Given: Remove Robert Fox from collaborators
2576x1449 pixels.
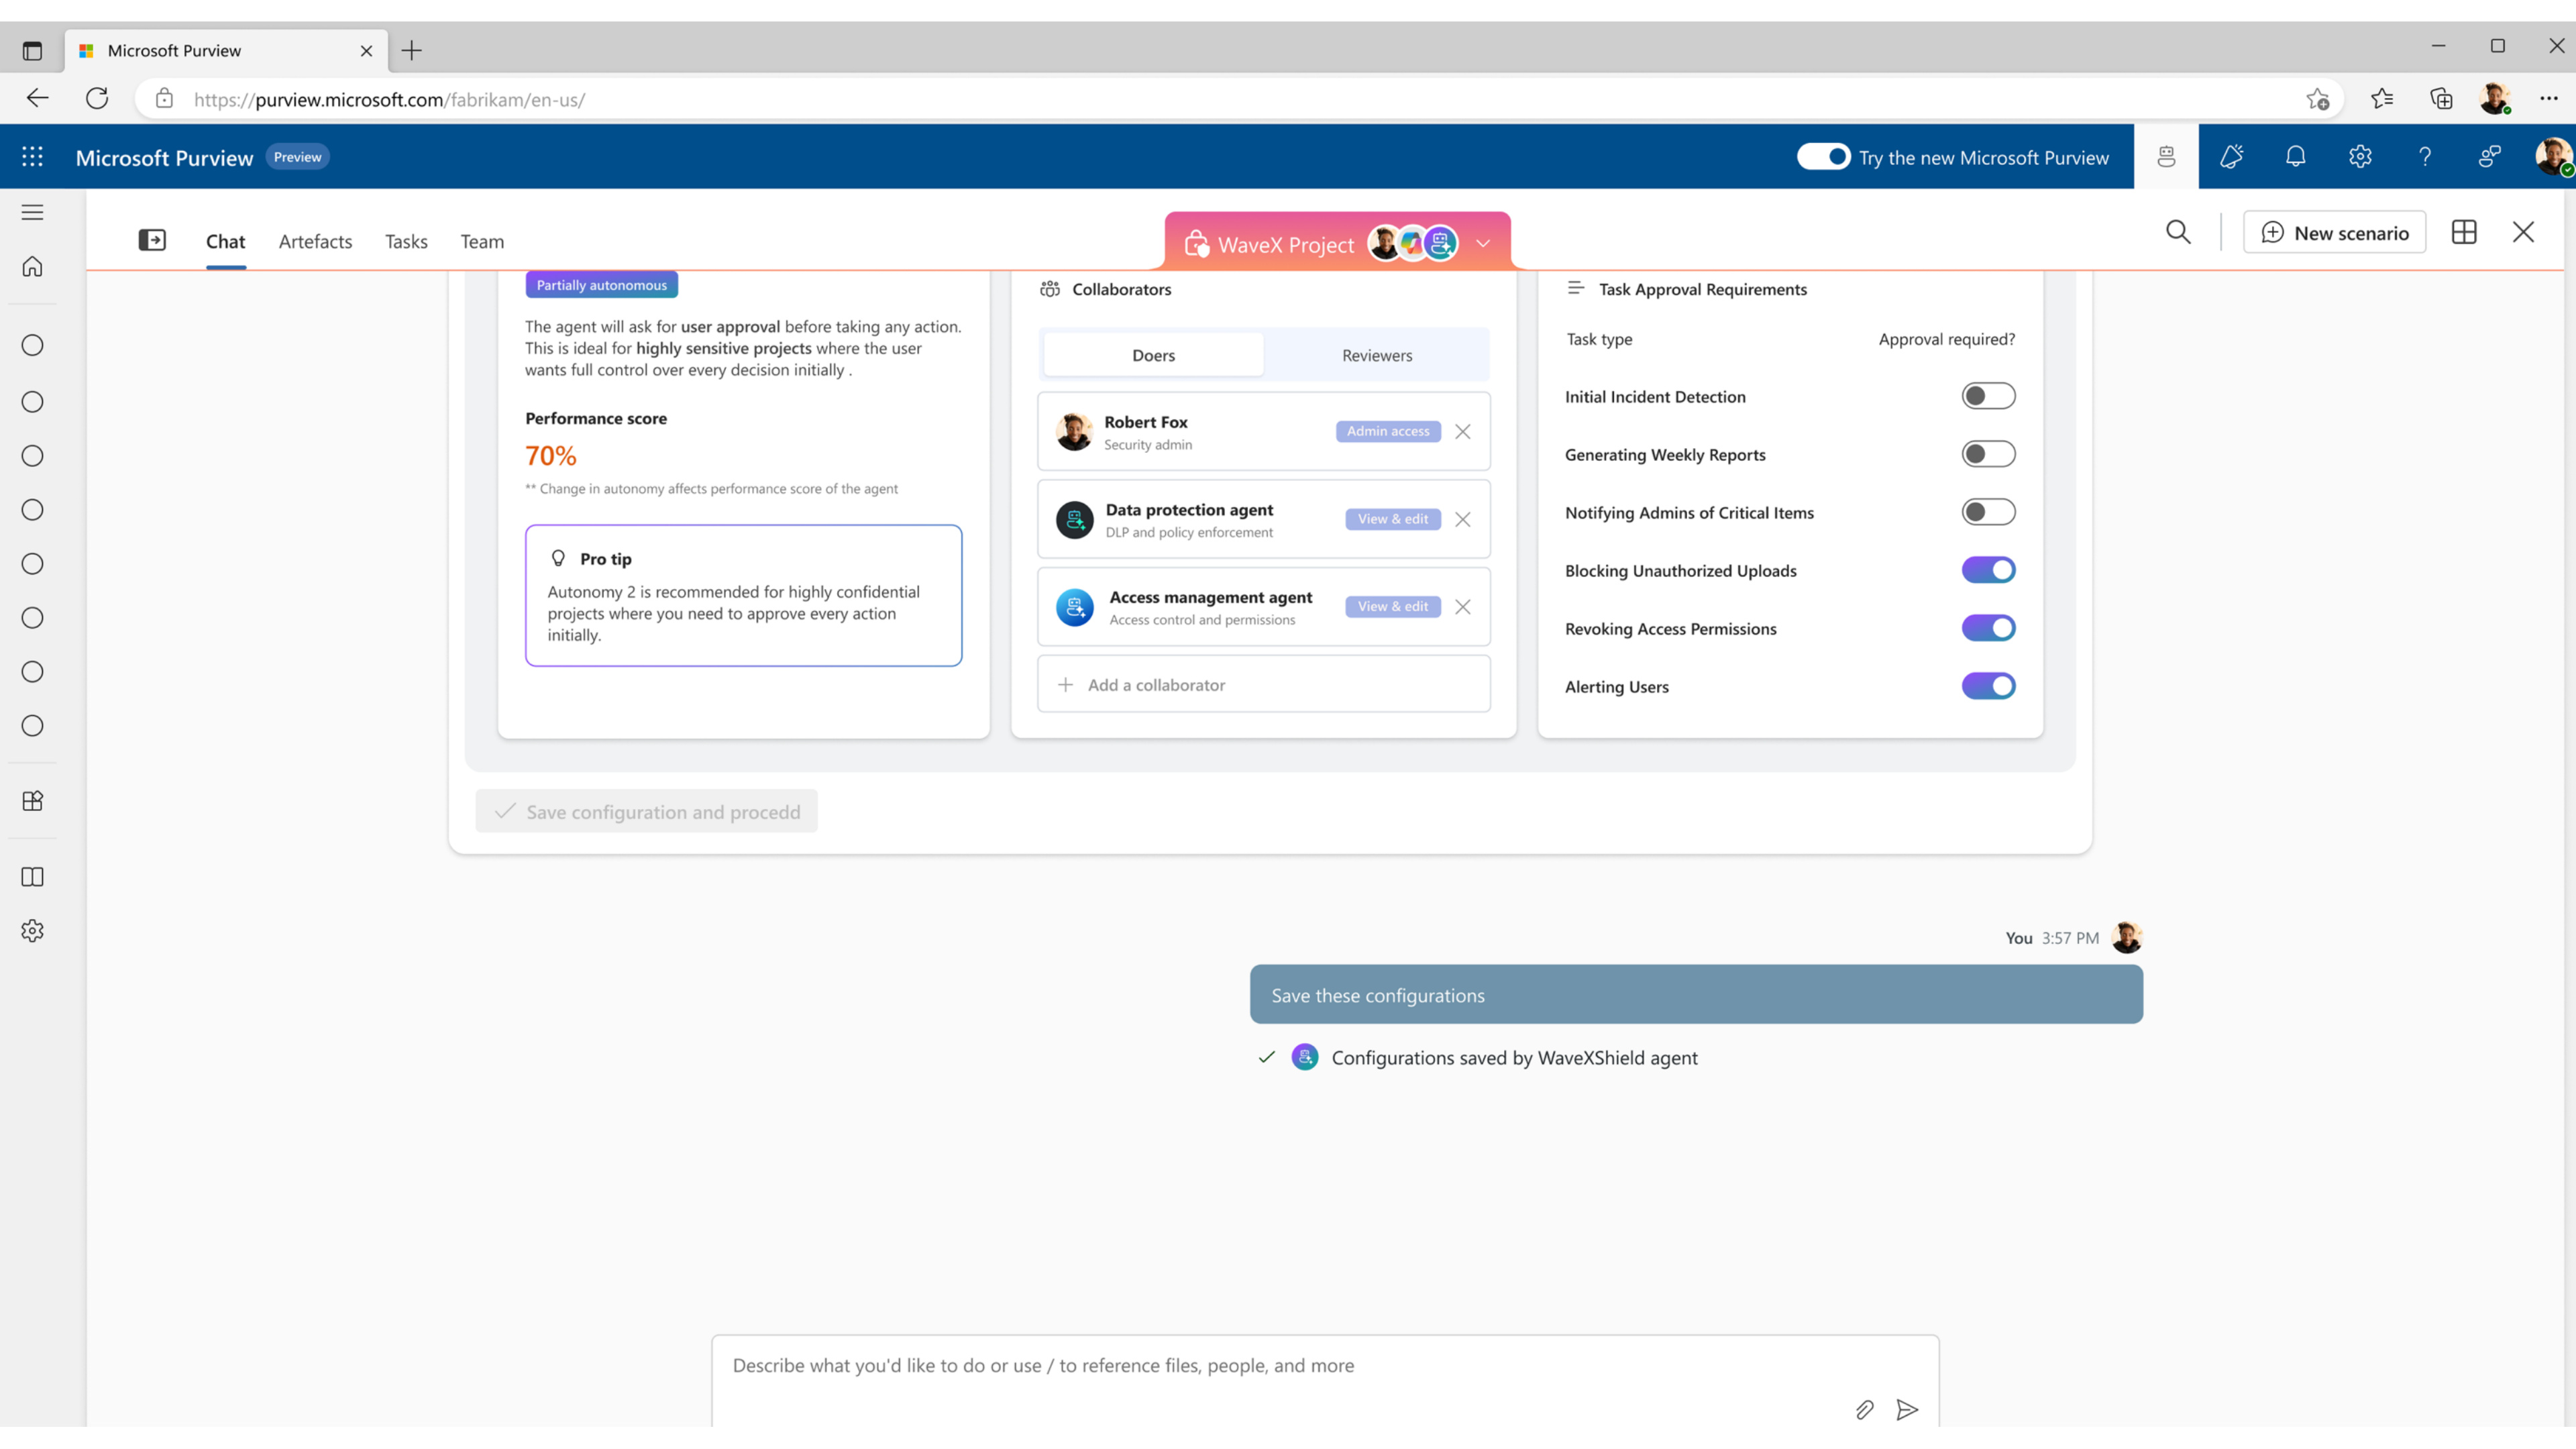Looking at the screenshot, I should 1462,432.
